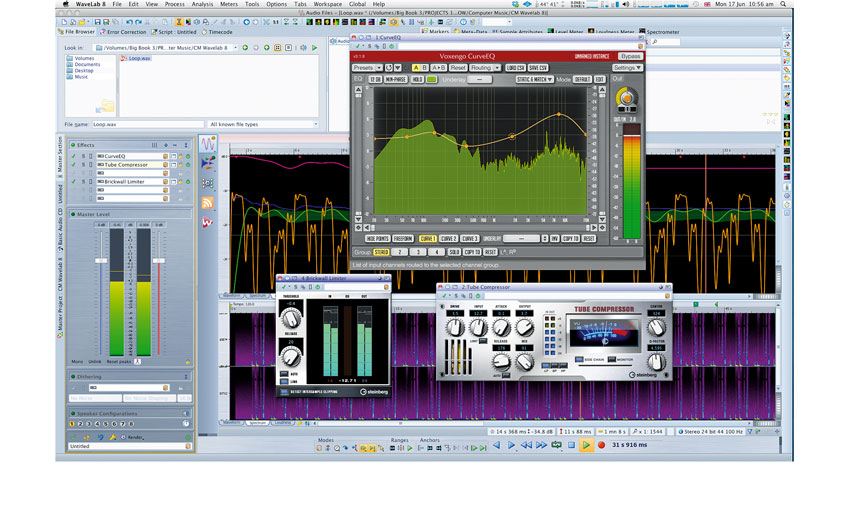
Task: Toggle the Tube Compressor effect checkmark
Action: click(x=74, y=165)
